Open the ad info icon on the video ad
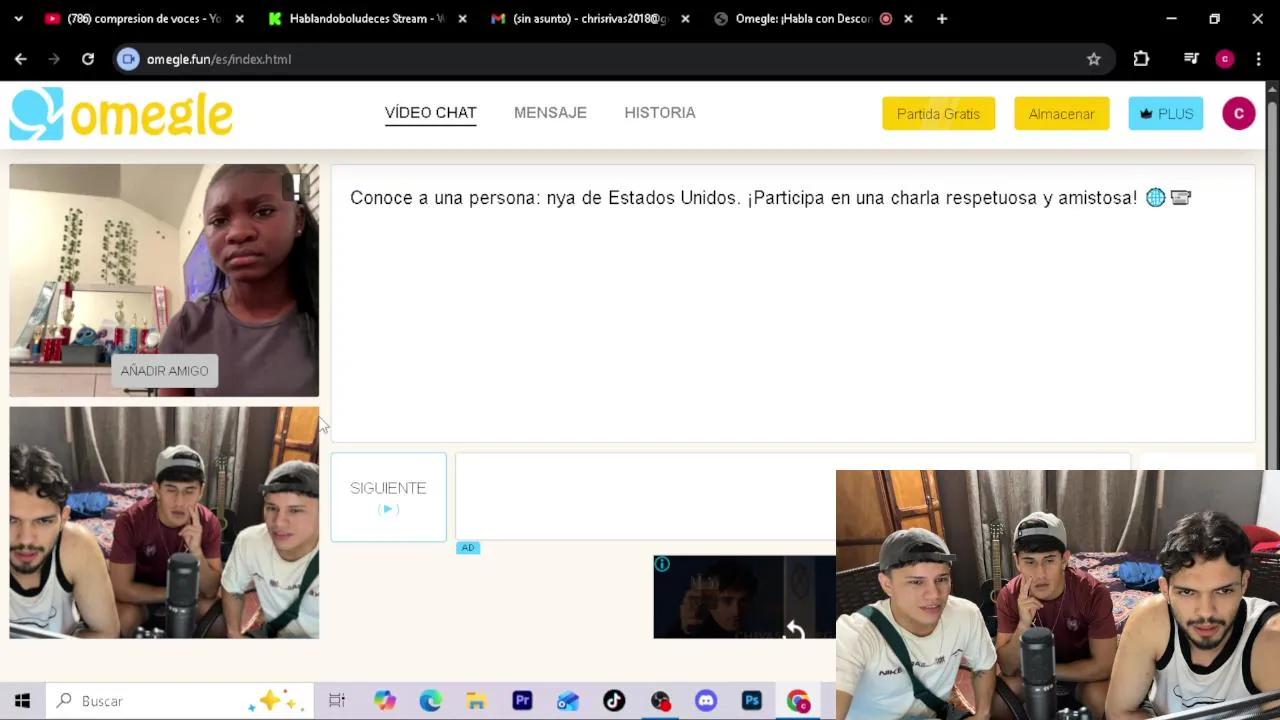The width and height of the screenshot is (1280, 720). click(662, 565)
